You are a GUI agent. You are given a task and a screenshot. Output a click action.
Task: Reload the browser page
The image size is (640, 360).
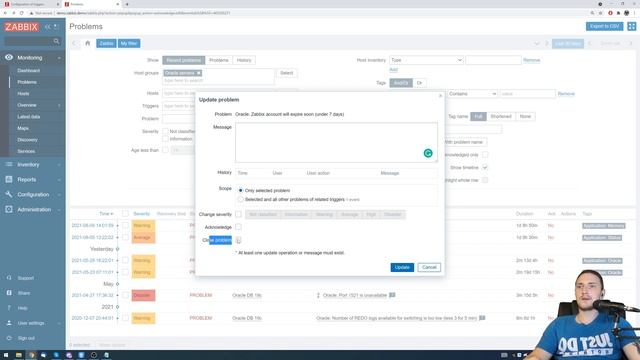(21, 13)
